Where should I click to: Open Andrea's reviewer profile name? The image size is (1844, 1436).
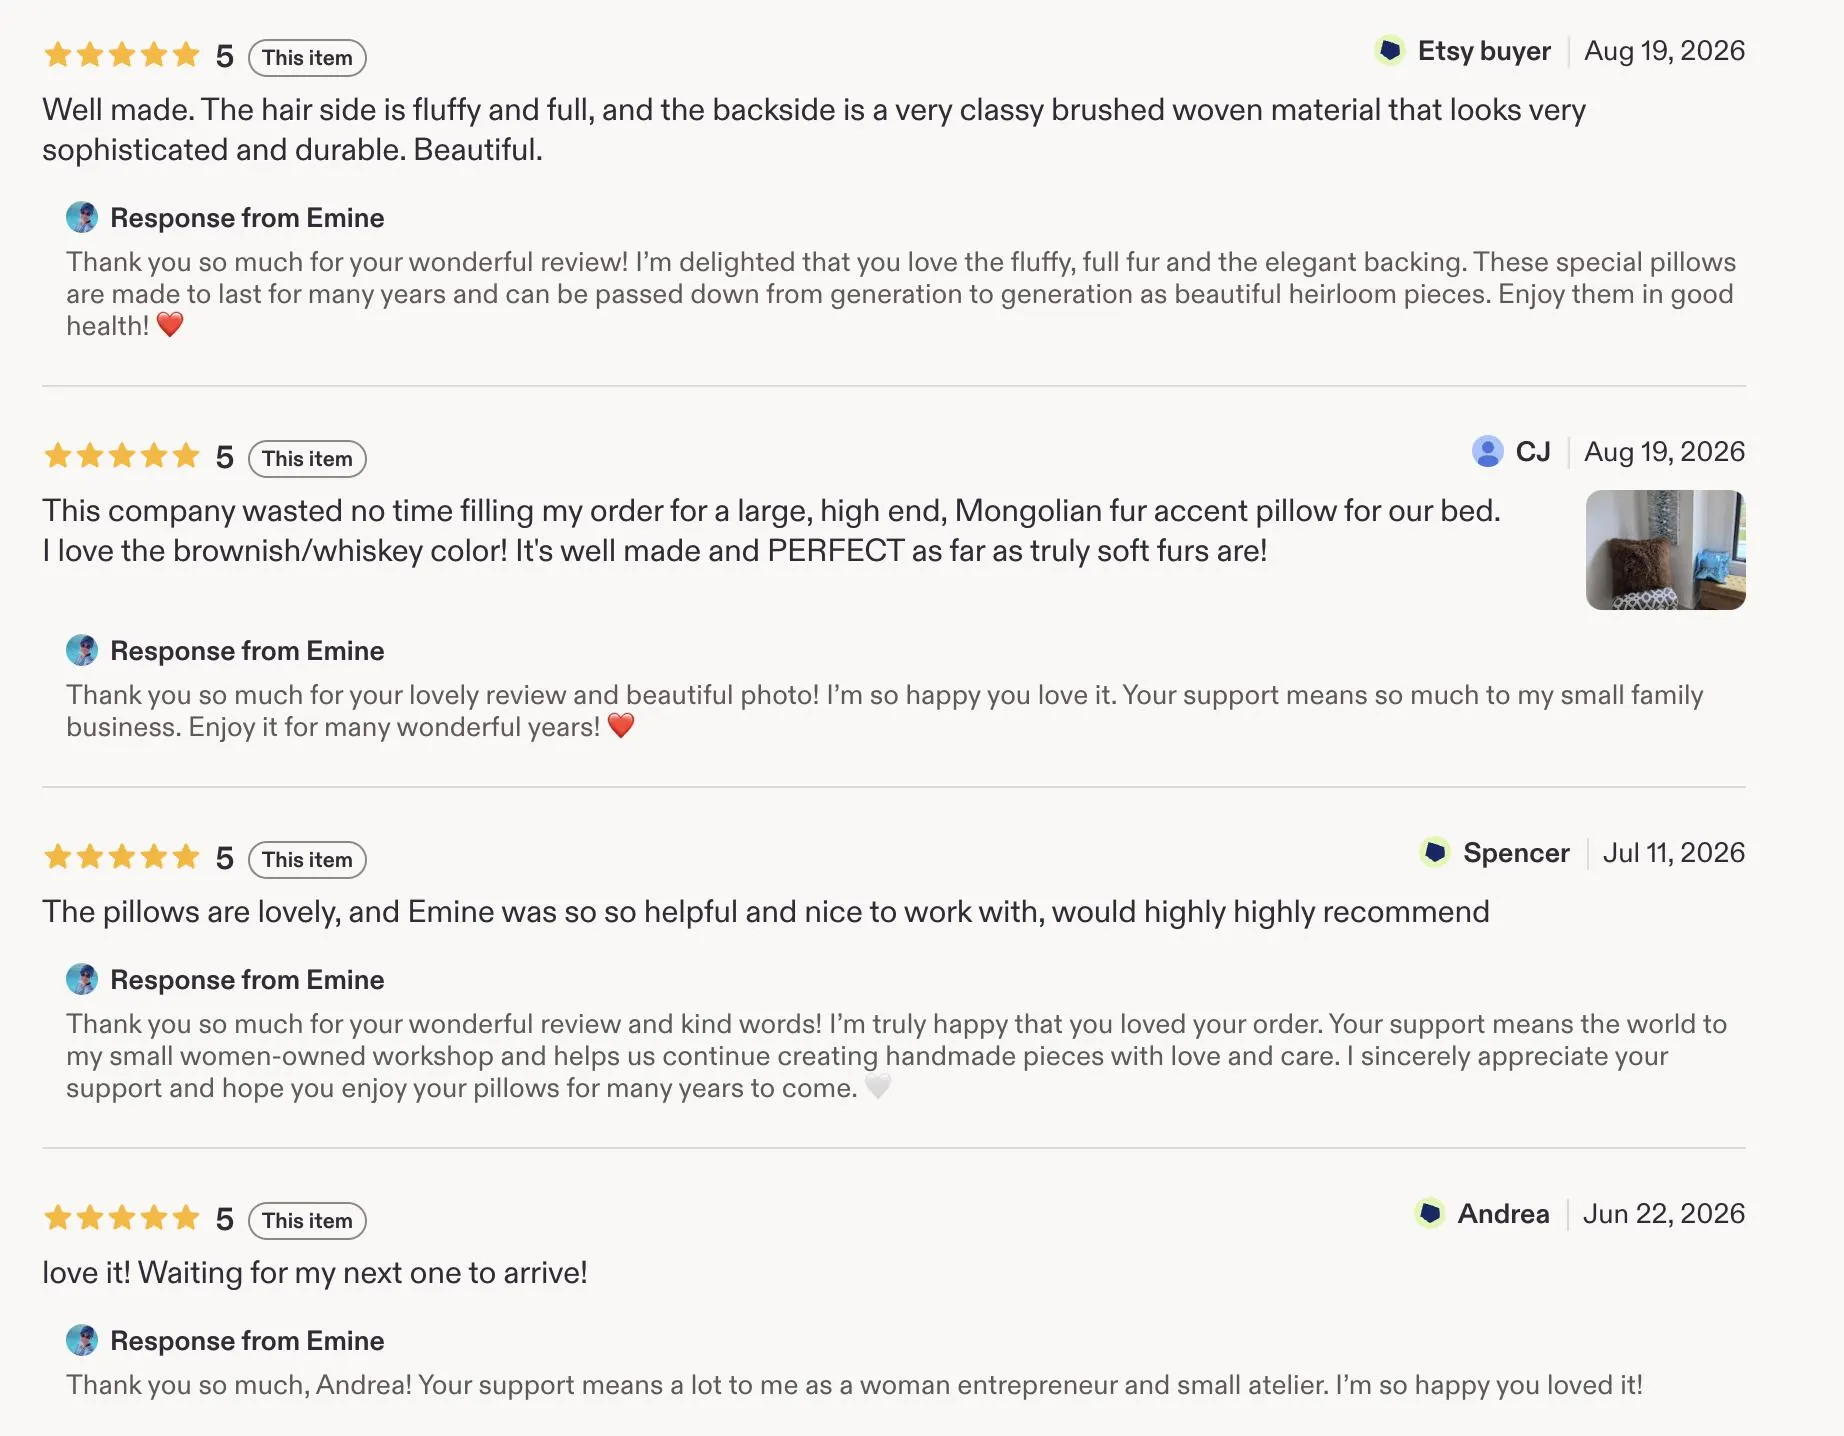[x=1503, y=1214]
